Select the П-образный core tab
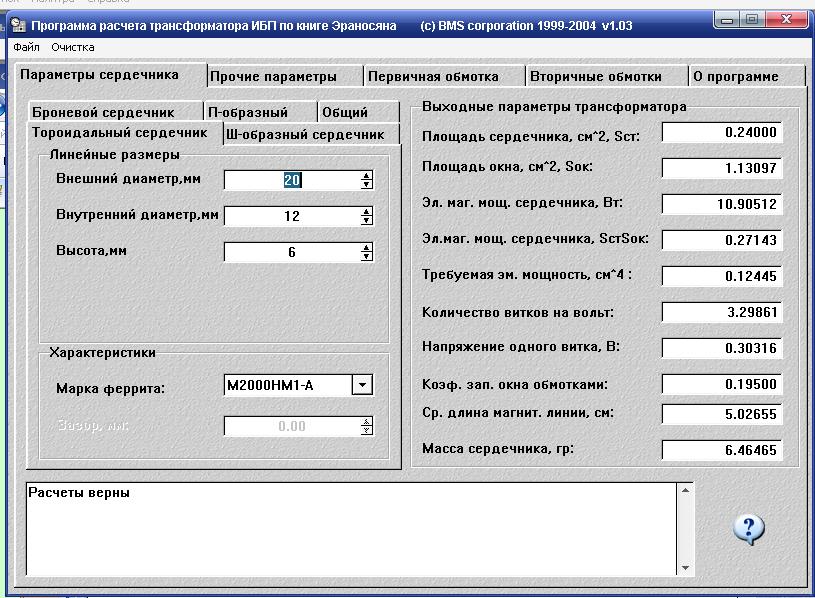The image size is (815, 598). (x=248, y=112)
